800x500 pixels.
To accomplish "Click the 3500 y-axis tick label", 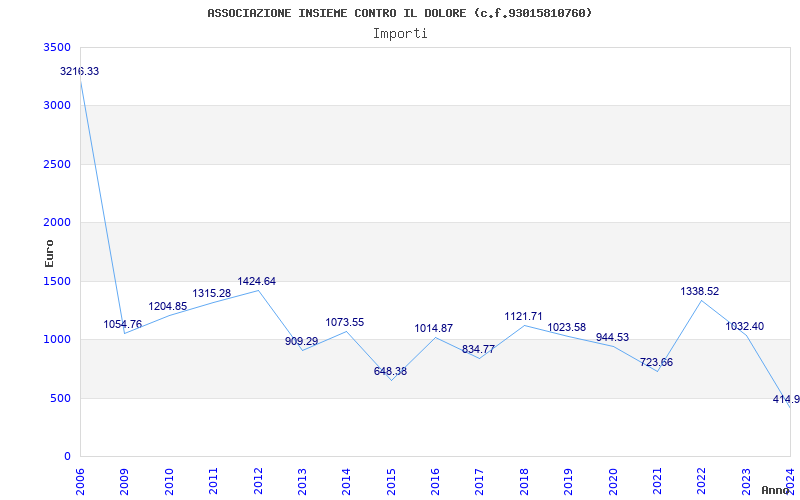I will (x=58, y=48).
